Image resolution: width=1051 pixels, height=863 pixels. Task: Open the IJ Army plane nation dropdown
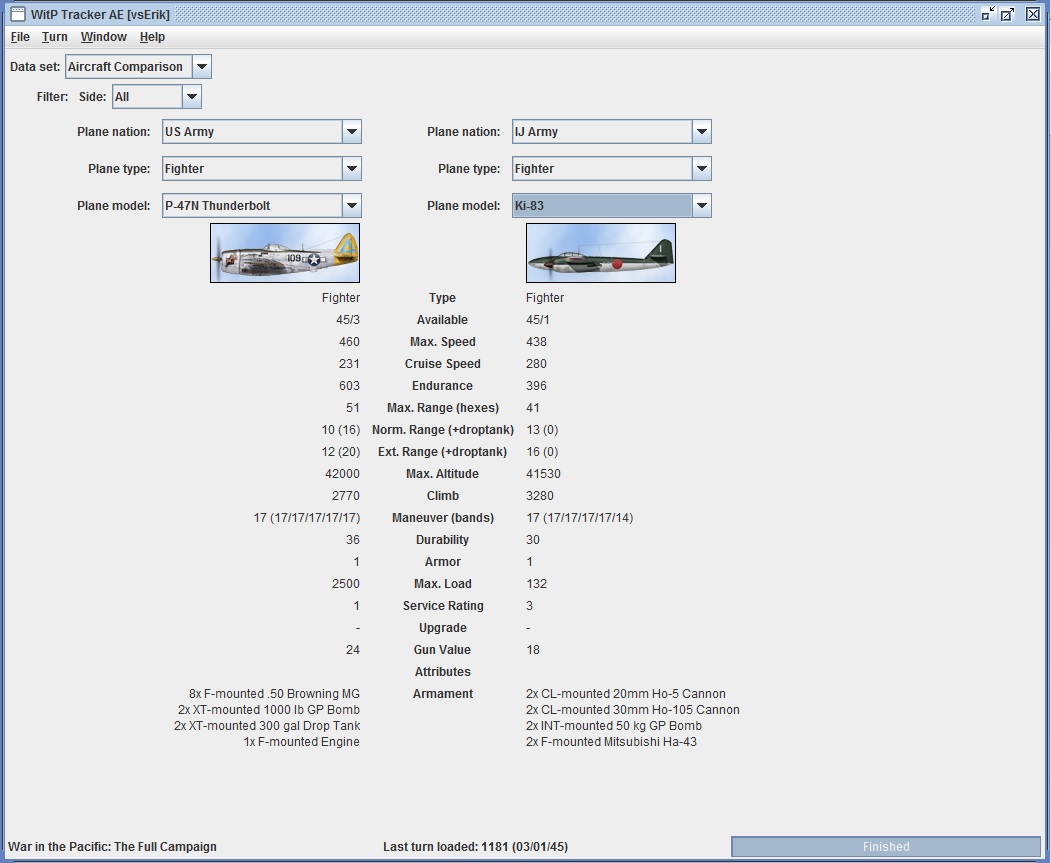(612, 132)
